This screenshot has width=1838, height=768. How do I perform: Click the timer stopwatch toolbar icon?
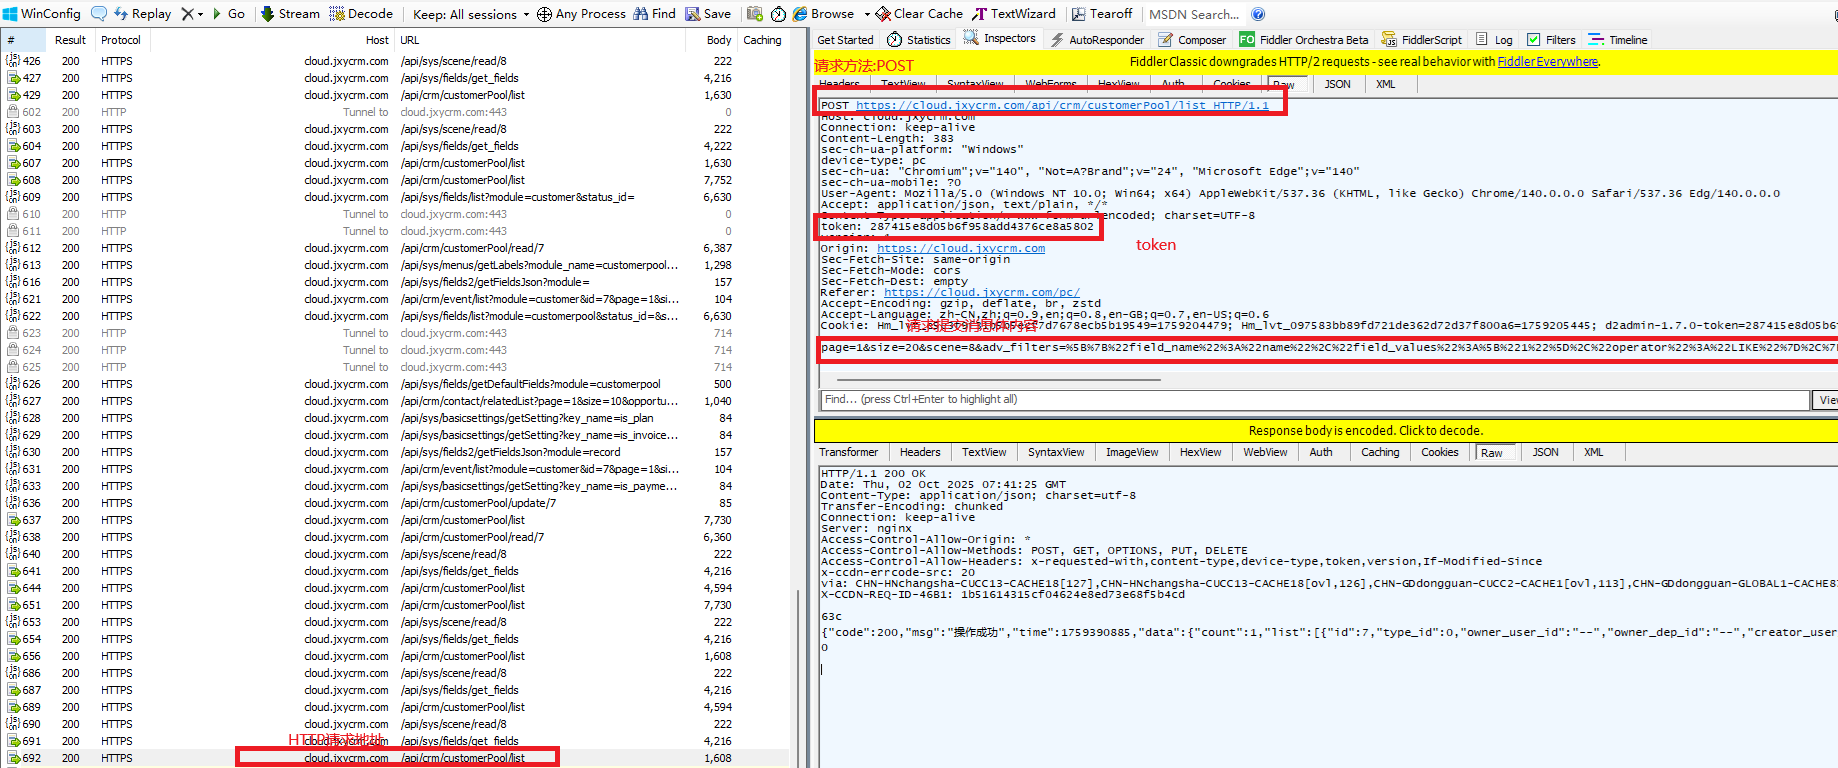778,14
